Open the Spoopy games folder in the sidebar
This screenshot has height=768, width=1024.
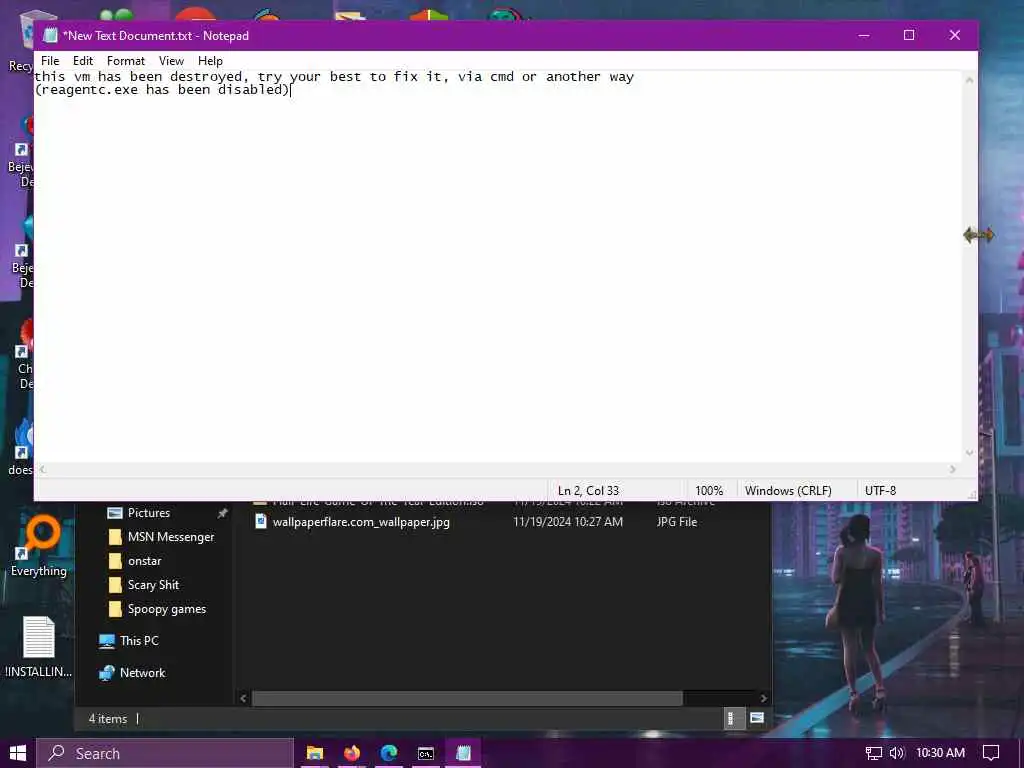click(167, 609)
